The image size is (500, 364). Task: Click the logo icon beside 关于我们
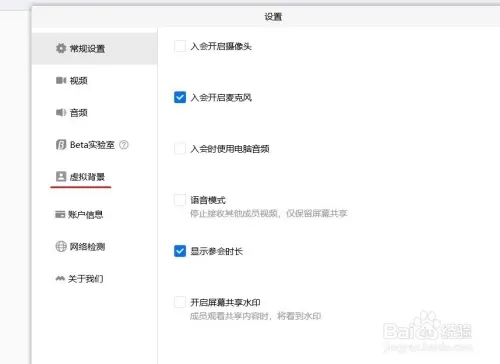[60, 278]
